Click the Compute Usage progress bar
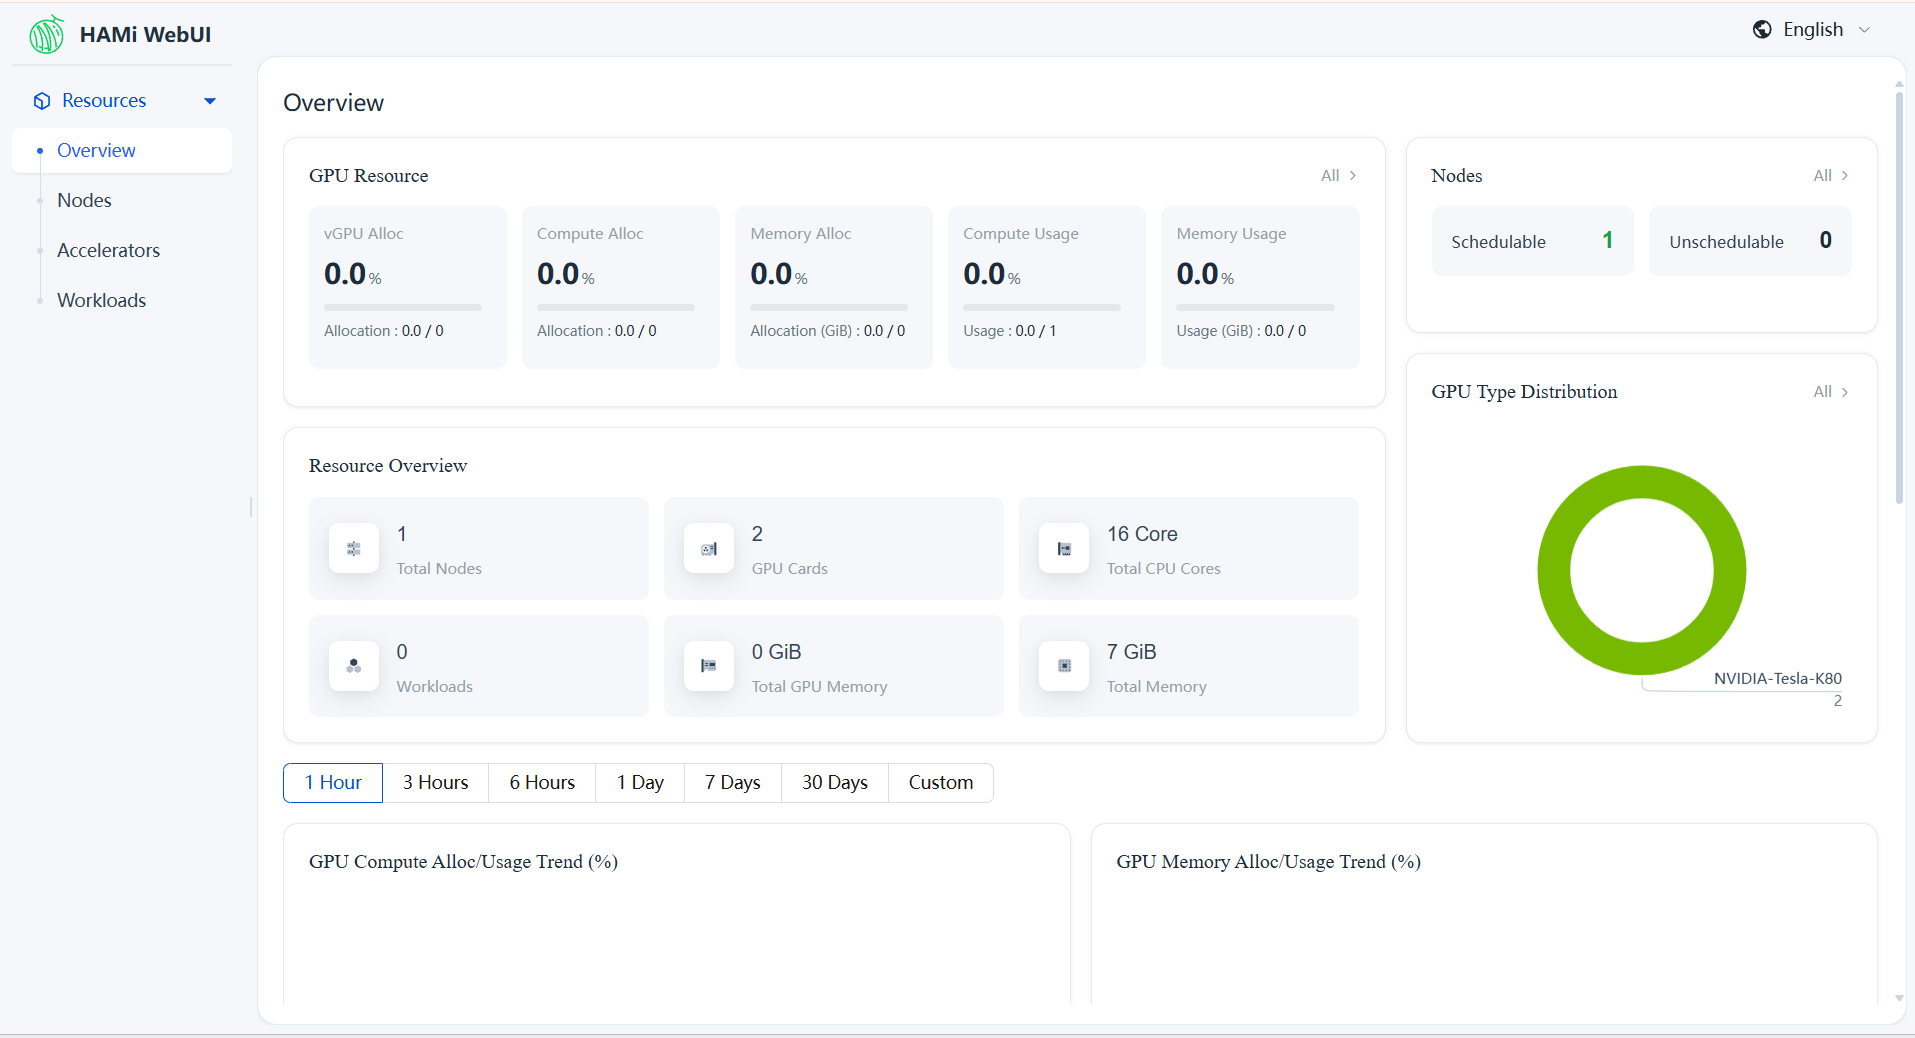 pos(1042,307)
